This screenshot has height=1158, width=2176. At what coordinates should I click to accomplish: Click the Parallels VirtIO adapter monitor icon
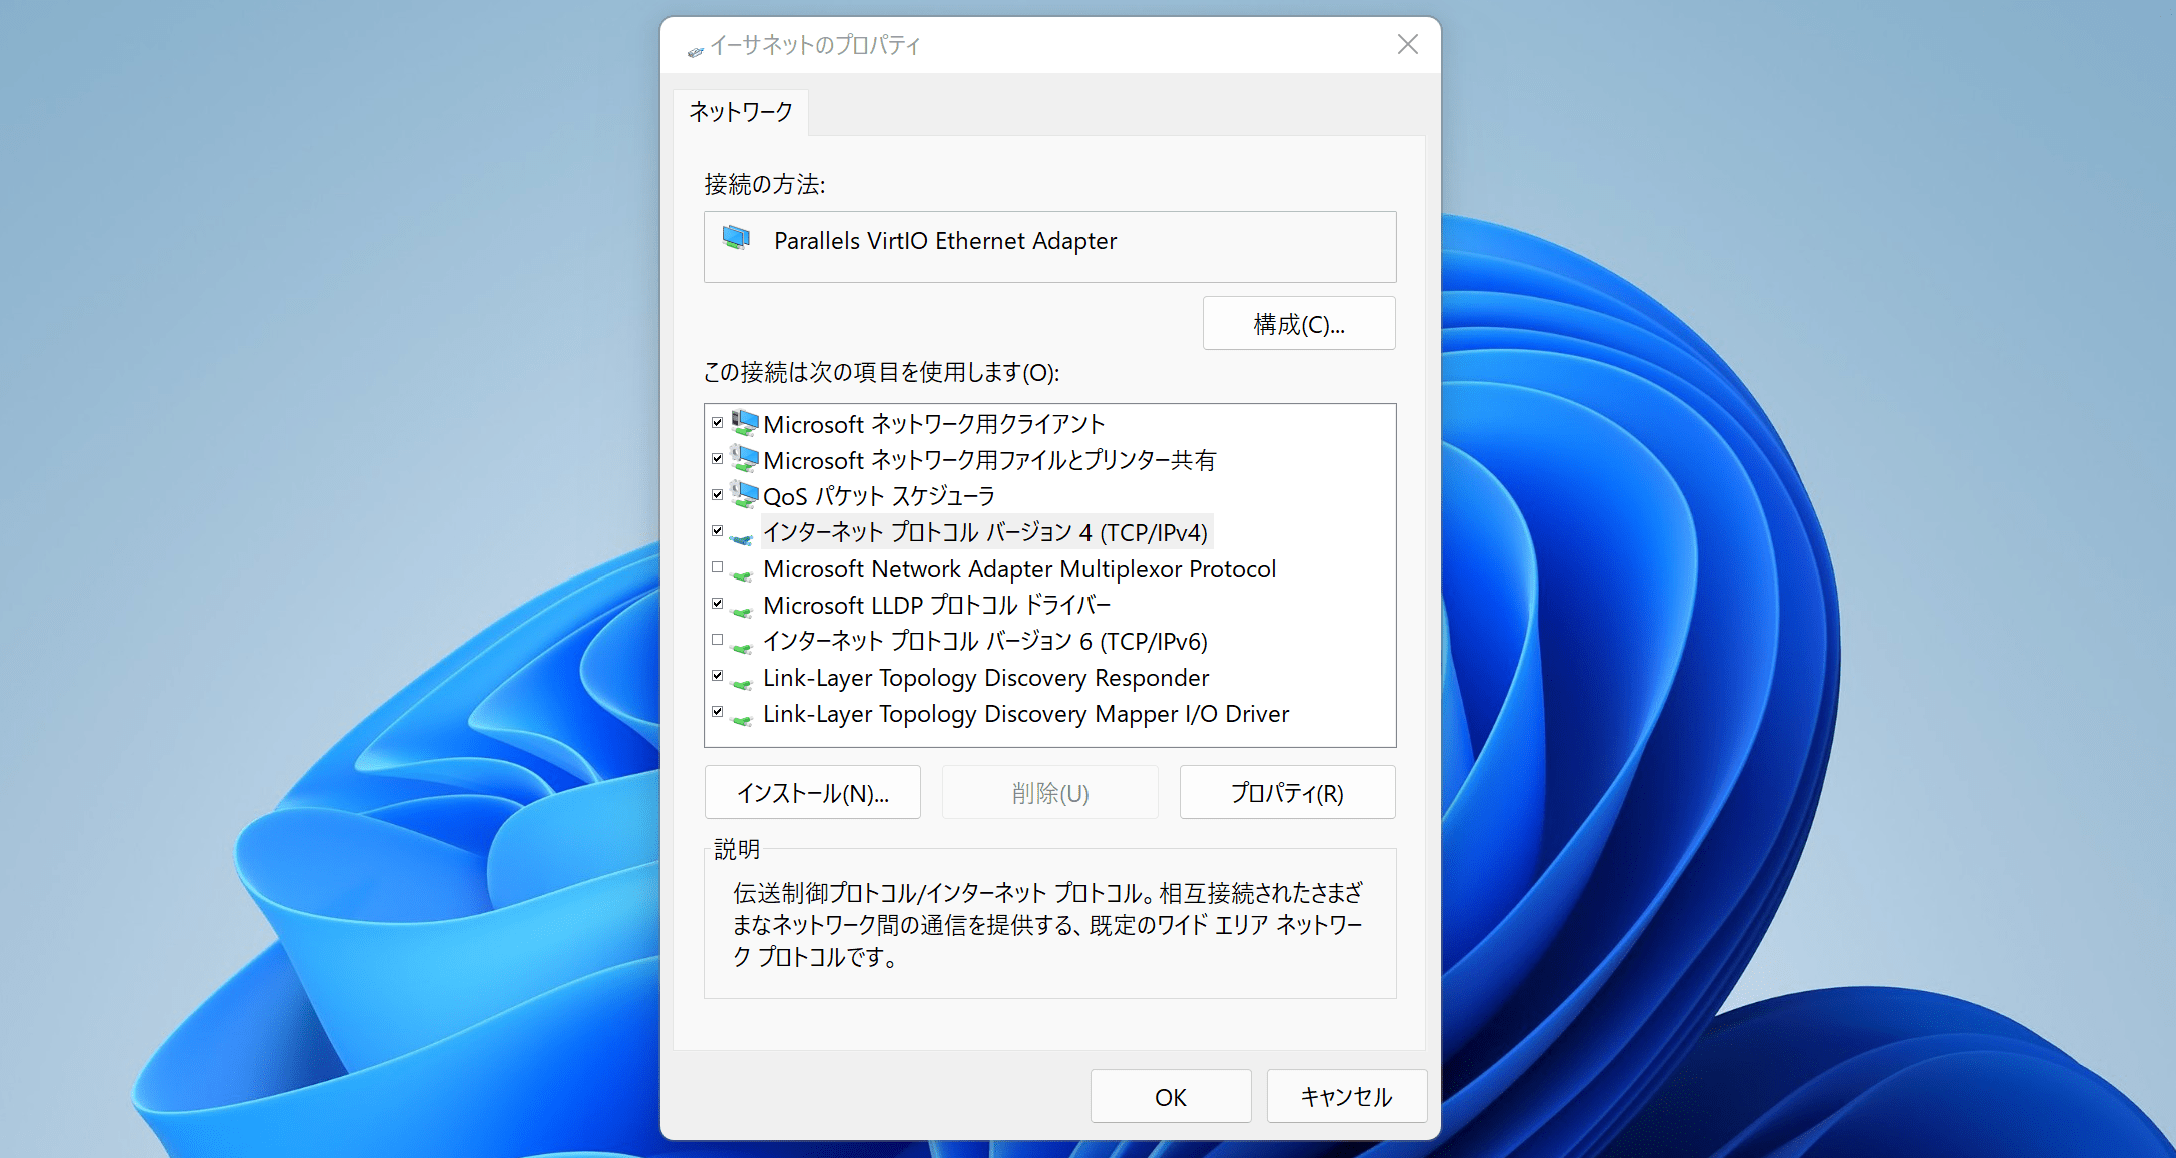736,239
